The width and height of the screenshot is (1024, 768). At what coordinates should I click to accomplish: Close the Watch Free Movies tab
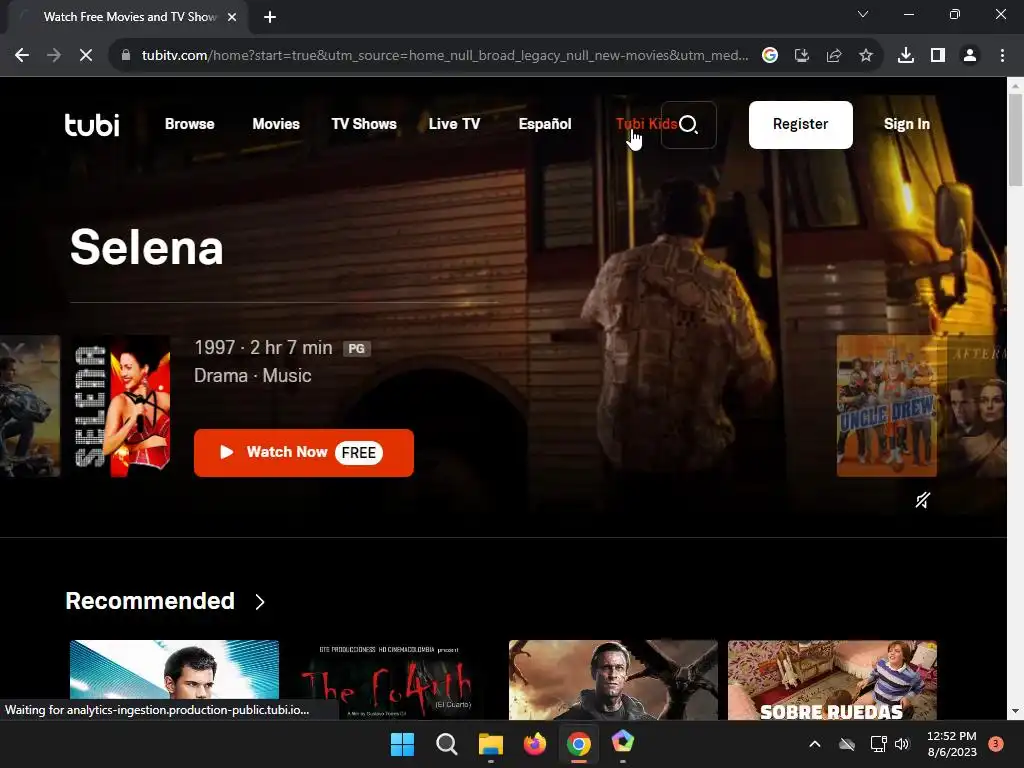tap(232, 17)
